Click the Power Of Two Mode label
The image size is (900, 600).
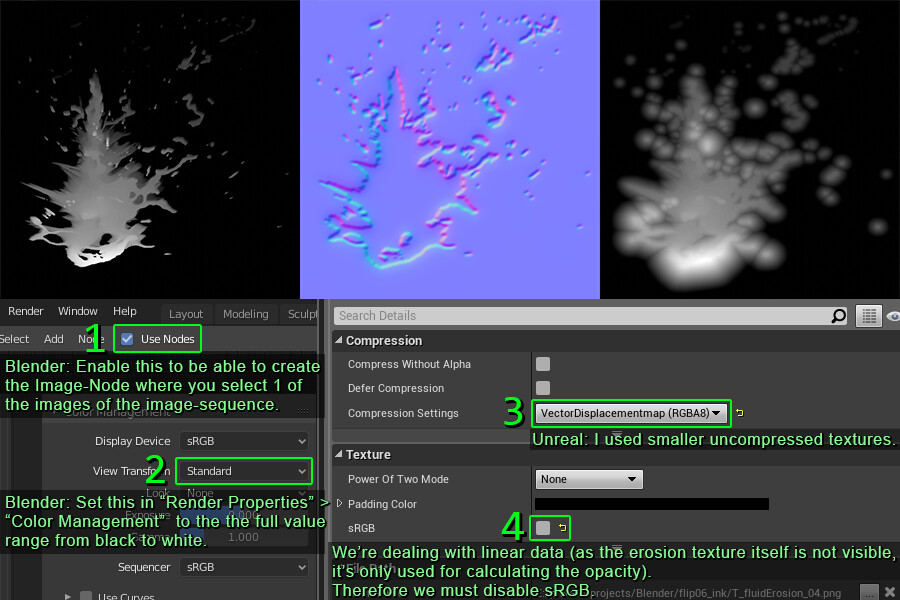398,479
